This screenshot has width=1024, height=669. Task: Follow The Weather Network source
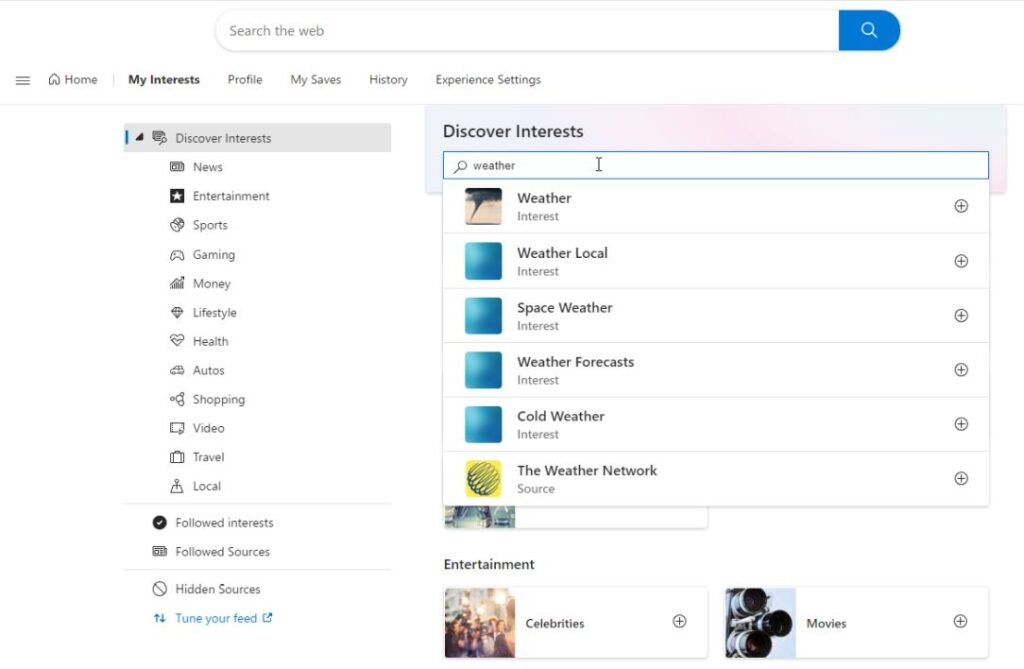(x=961, y=479)
